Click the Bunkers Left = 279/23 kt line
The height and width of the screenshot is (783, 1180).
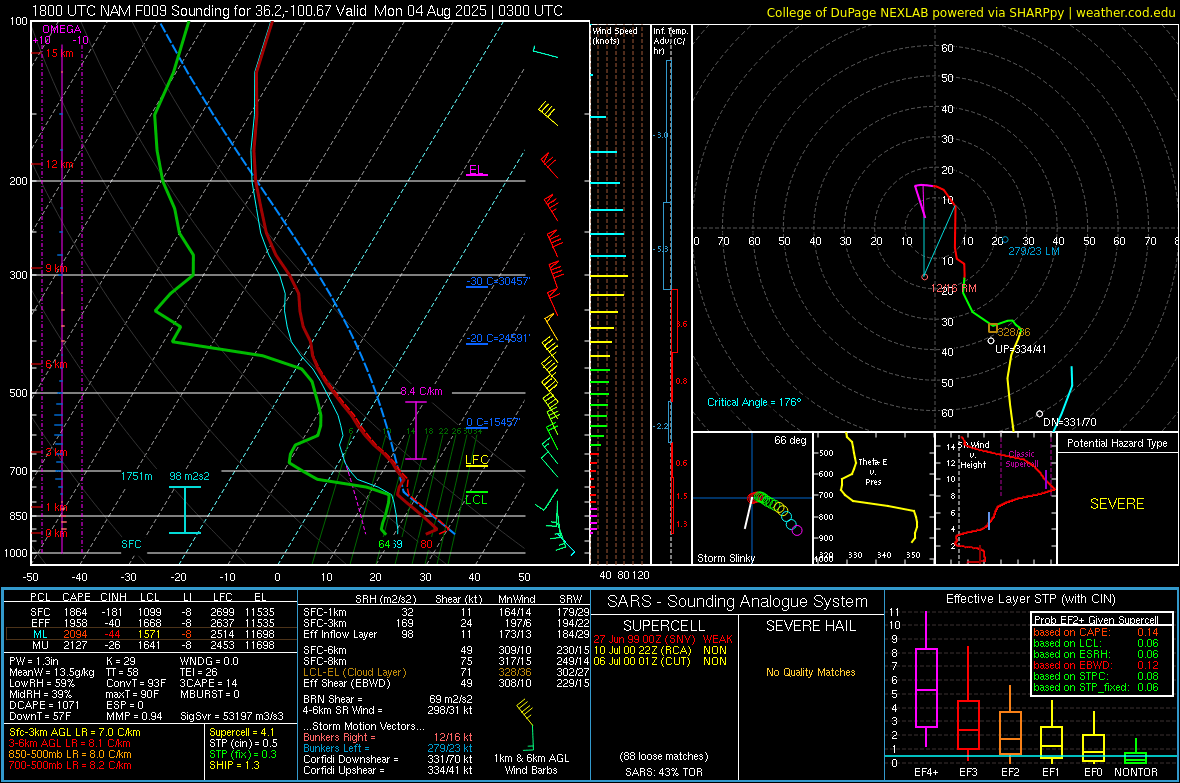pos(388,748)
